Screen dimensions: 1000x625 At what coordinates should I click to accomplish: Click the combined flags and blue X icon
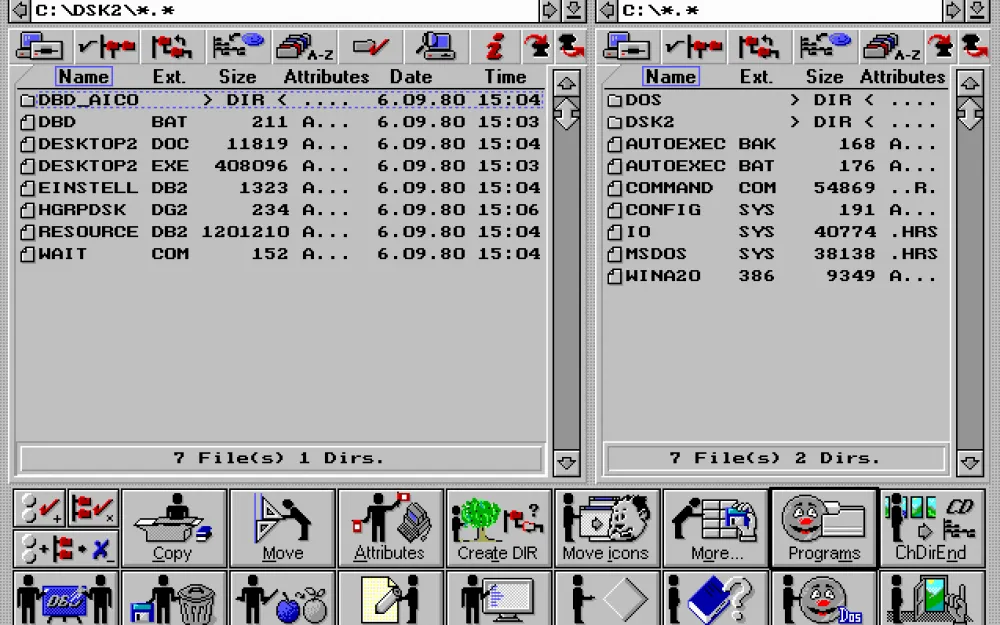tap(66, 548)
